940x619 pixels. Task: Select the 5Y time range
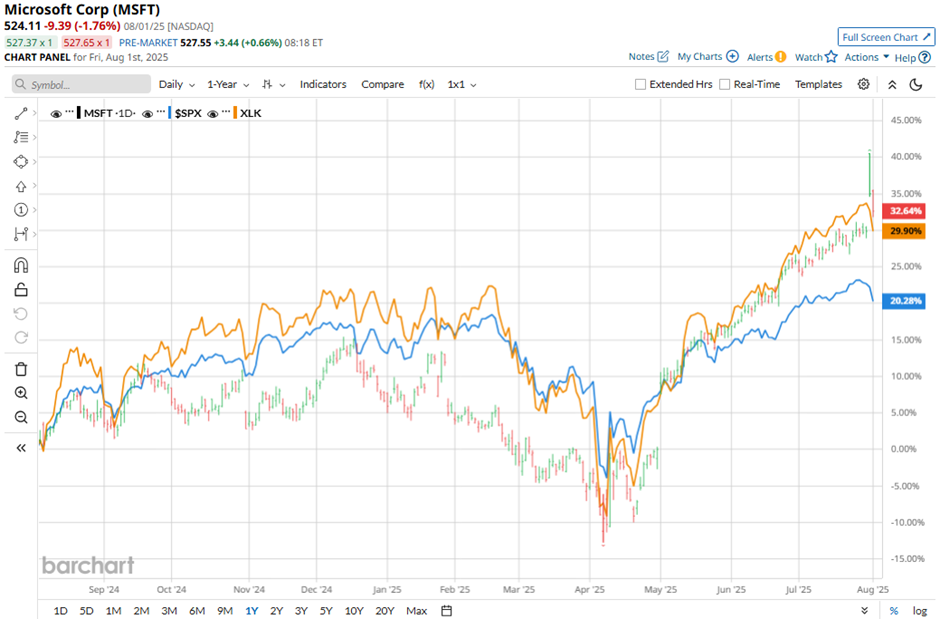point(326,611)
